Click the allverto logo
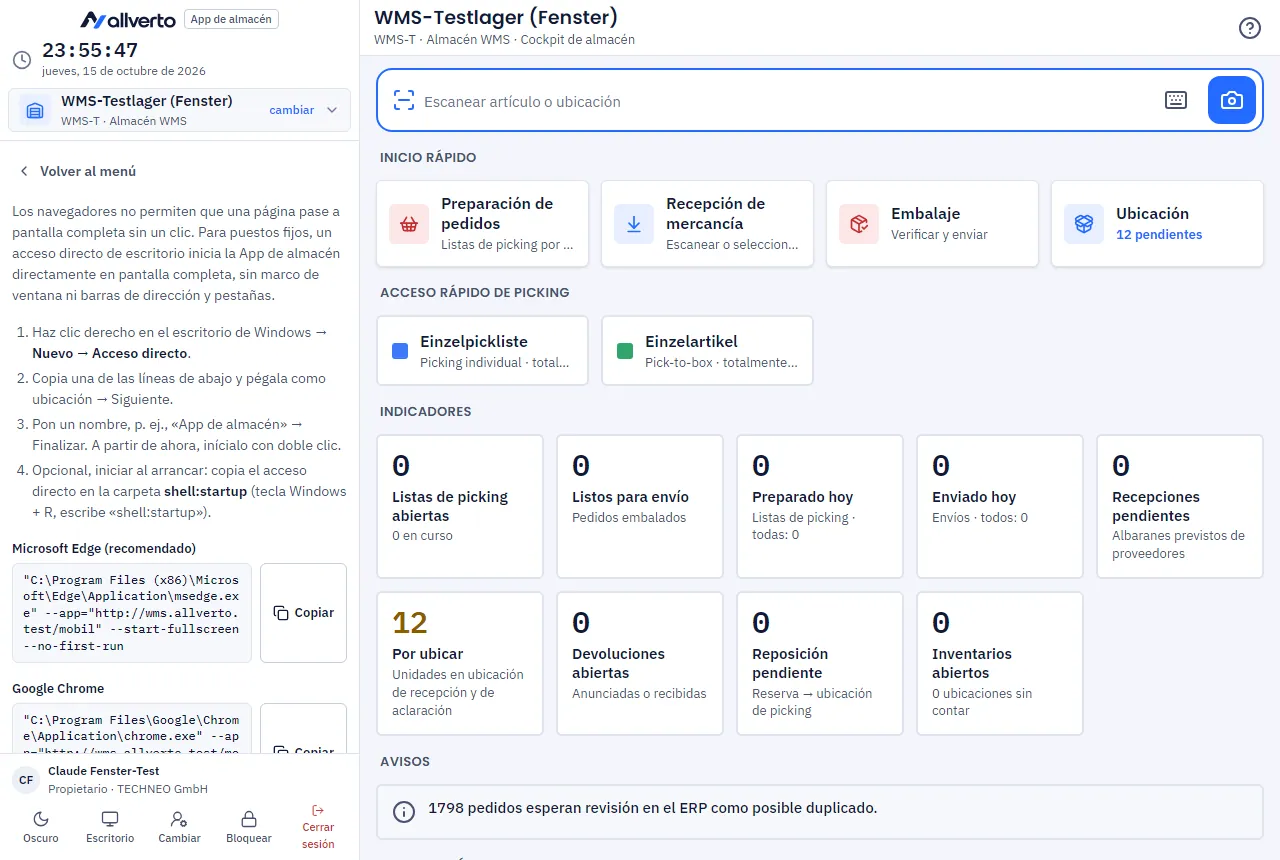The height and width of the screenshot is (860, 1280). 128,19
